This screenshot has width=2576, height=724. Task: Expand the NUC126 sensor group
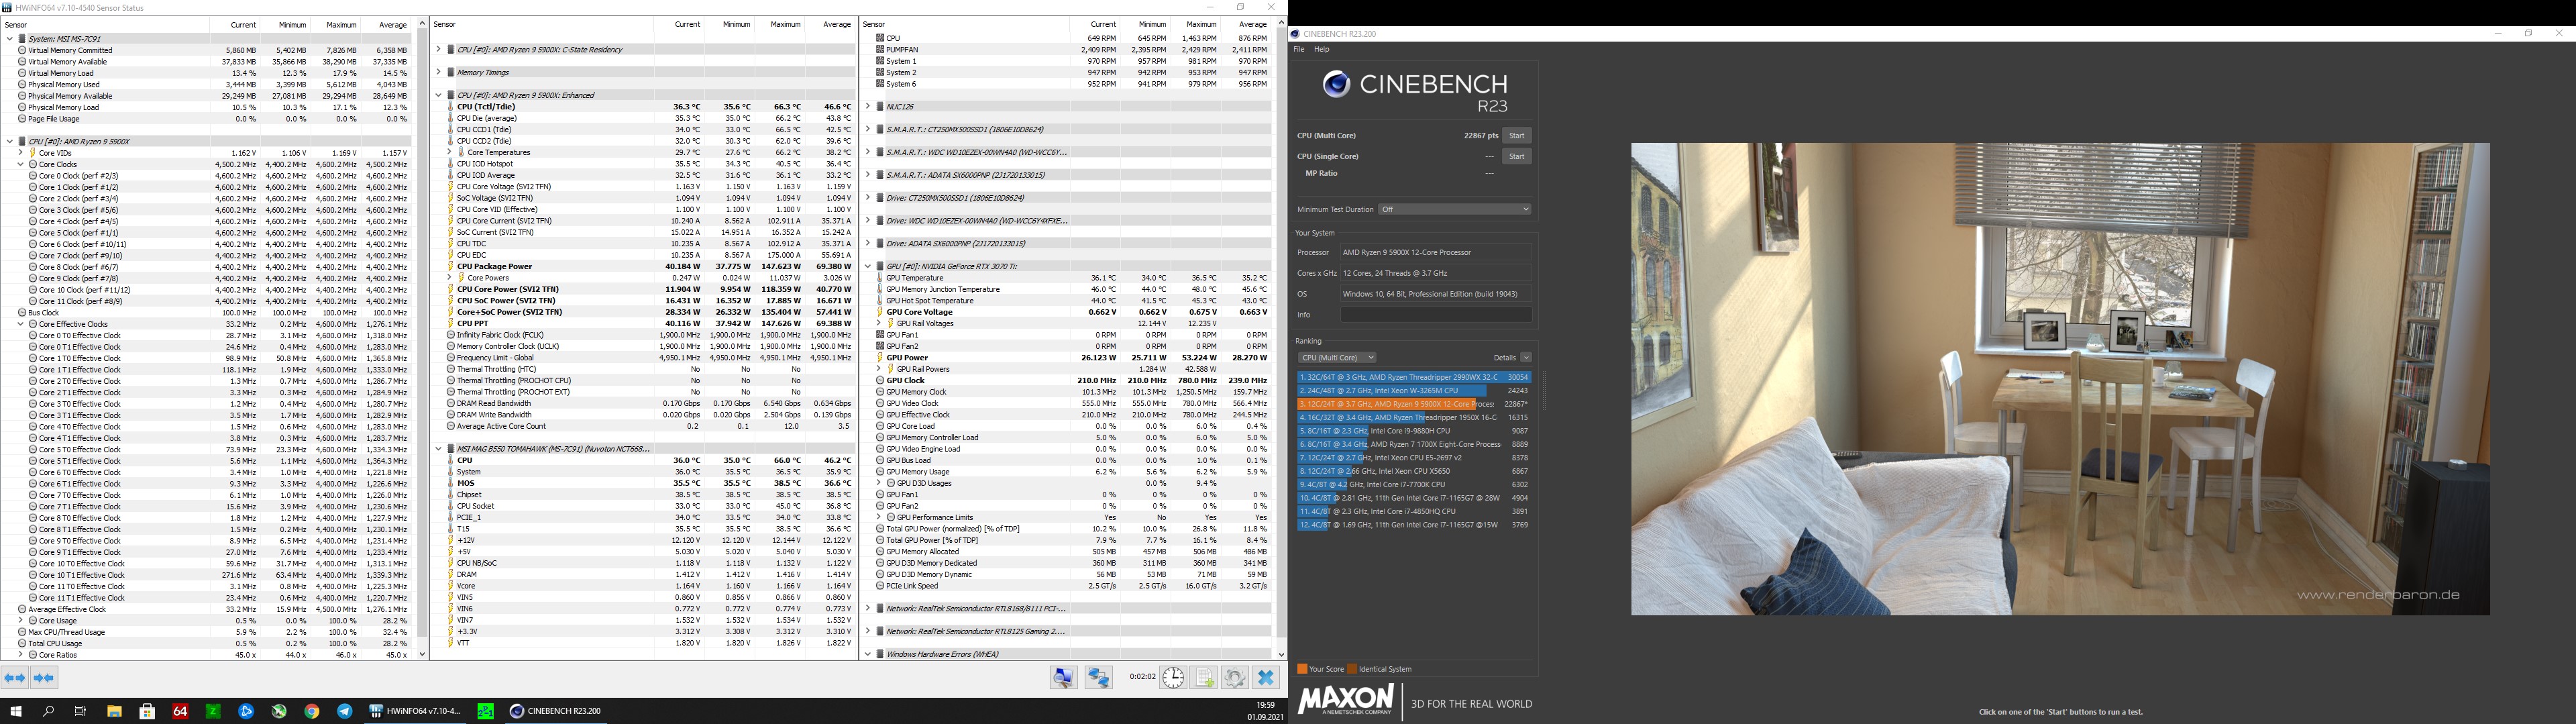(867, 106)
